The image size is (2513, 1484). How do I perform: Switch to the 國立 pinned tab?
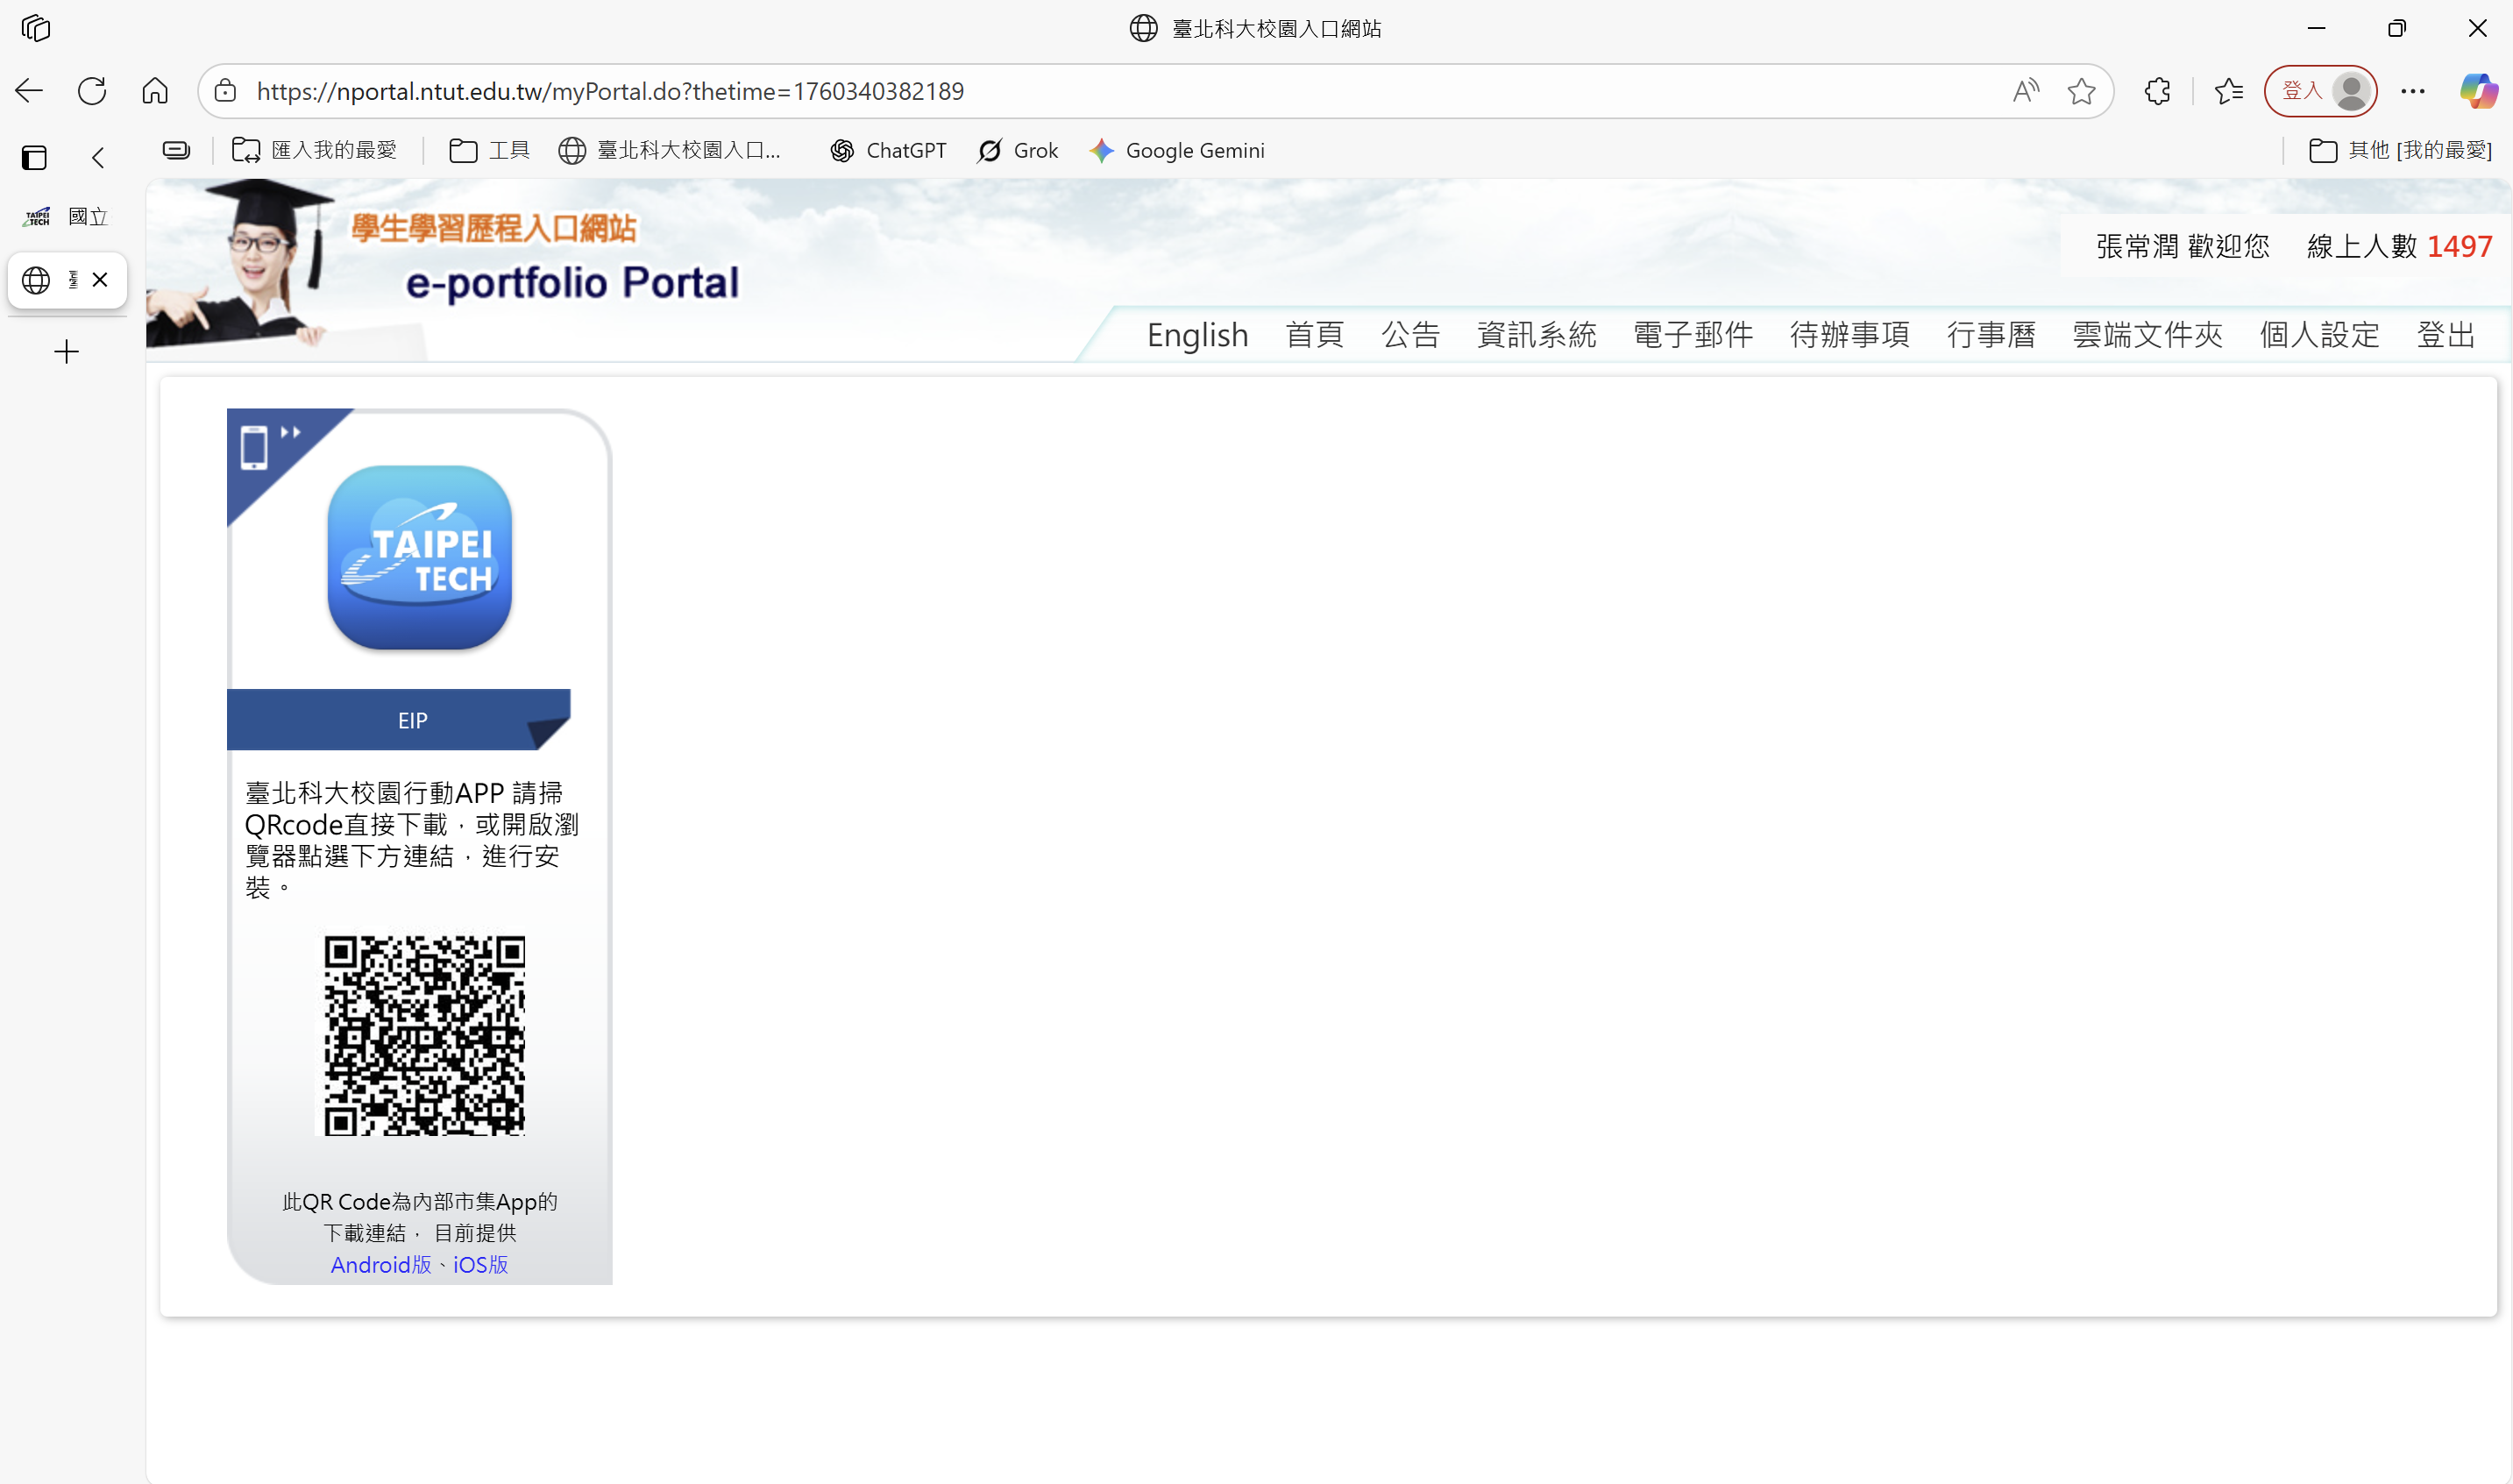[x=66, y=216]
